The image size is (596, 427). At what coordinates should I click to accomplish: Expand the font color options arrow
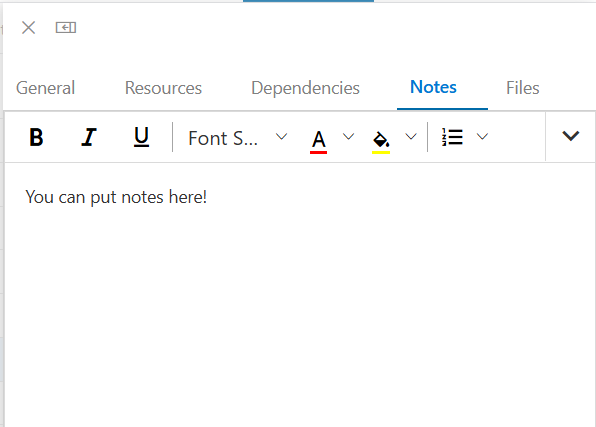348,136
